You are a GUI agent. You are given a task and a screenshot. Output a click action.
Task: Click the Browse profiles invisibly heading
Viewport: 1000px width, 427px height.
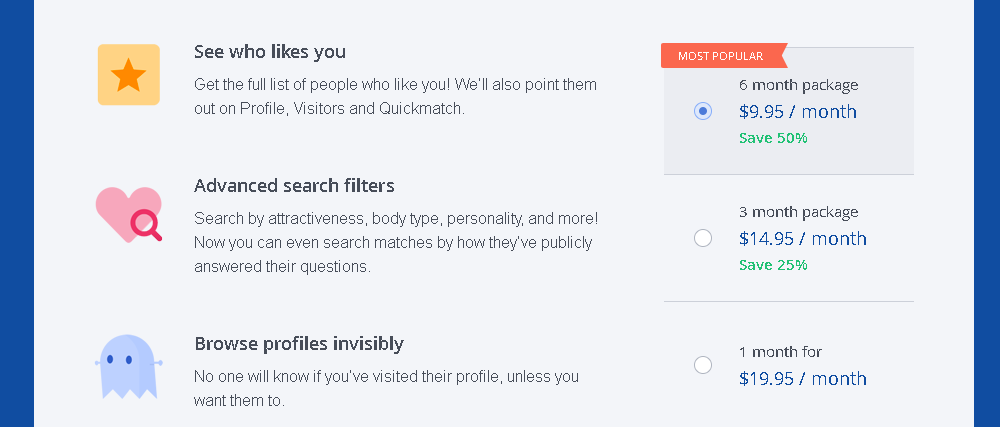click(x=299, y=344)
